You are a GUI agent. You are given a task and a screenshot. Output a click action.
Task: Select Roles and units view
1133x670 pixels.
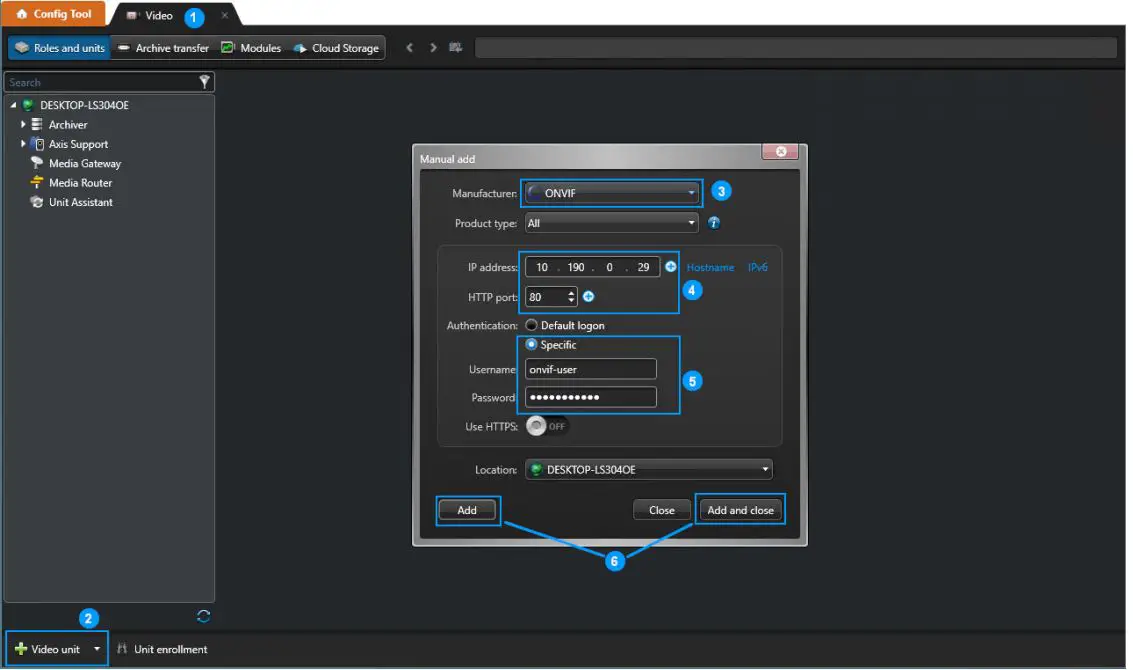click(x=60, y=48)
